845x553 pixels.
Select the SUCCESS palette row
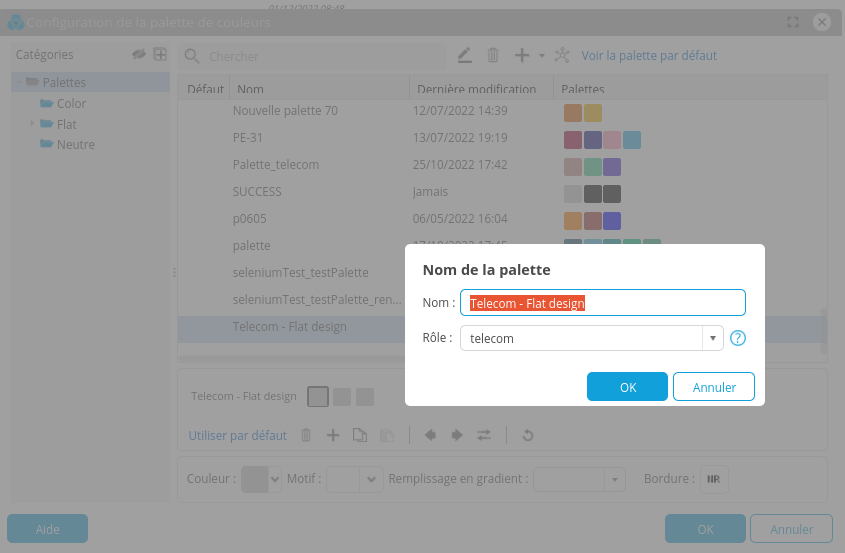[x=500, y=192]
